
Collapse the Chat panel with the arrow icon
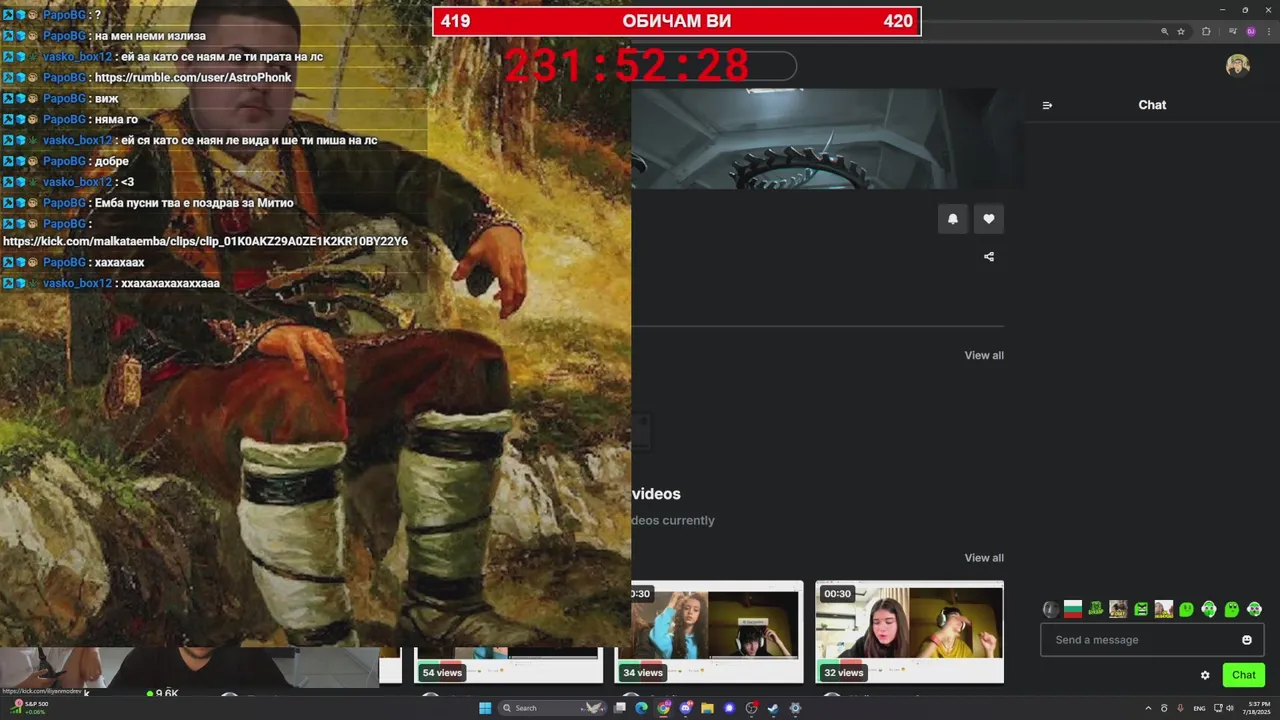click(x=1047, y=105)
